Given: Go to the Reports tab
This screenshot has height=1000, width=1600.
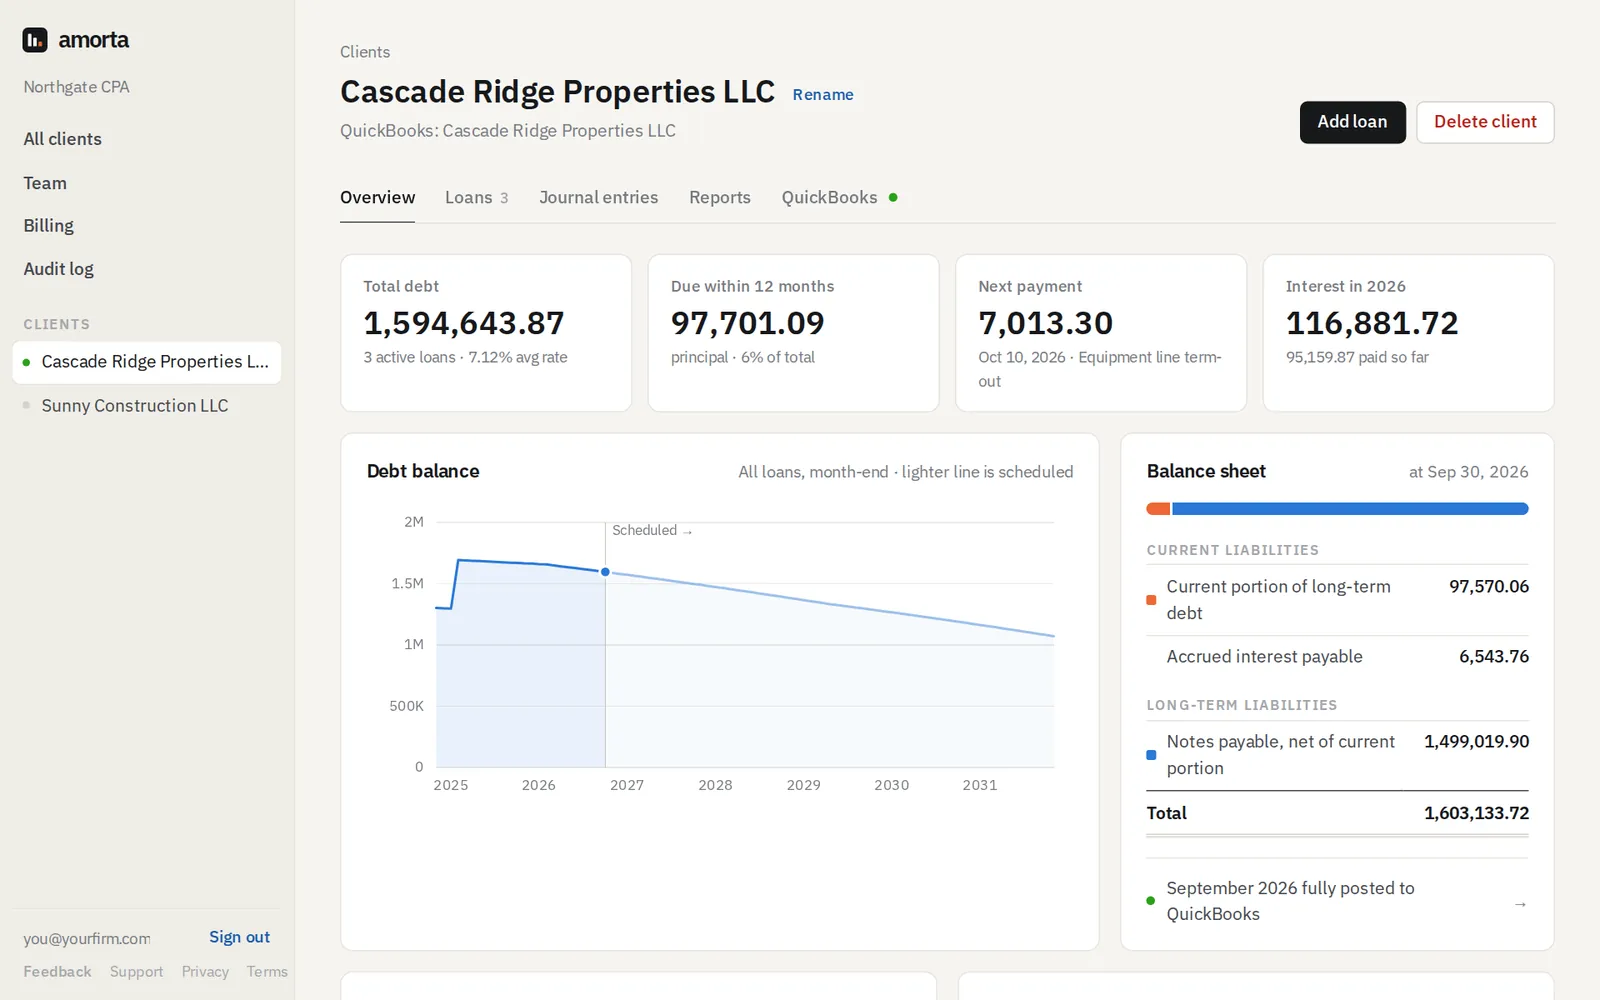Looking at the screenshot, I should pos(720,197).
